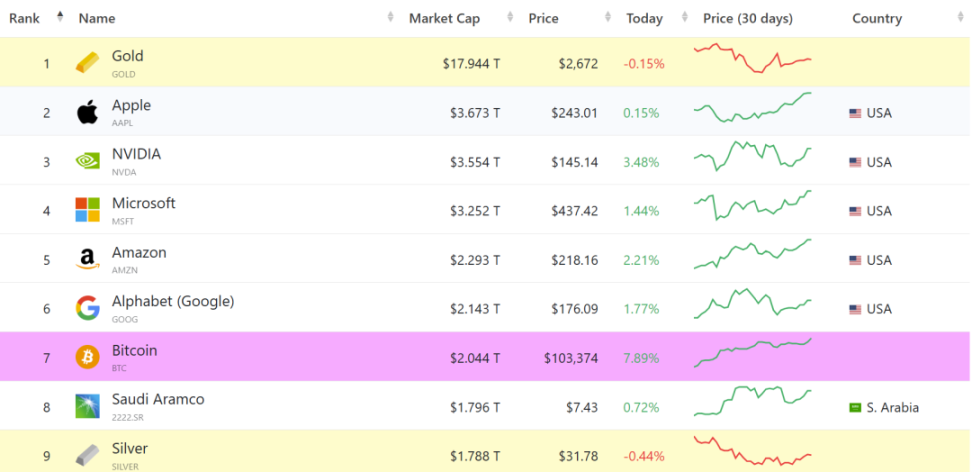
Task: Click the Name column header
Action: coord(97,18)
